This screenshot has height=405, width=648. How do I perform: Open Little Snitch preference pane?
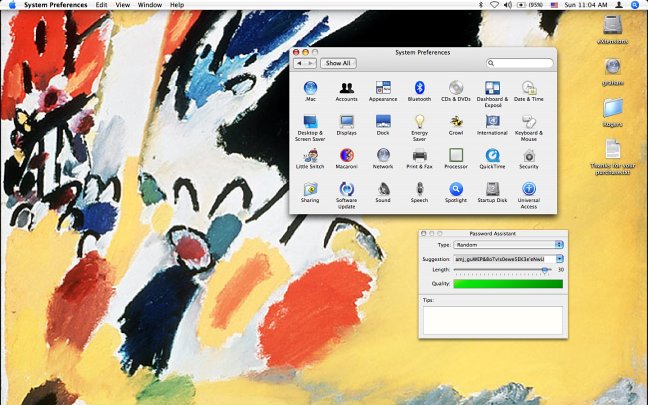(x=310, y=159)
